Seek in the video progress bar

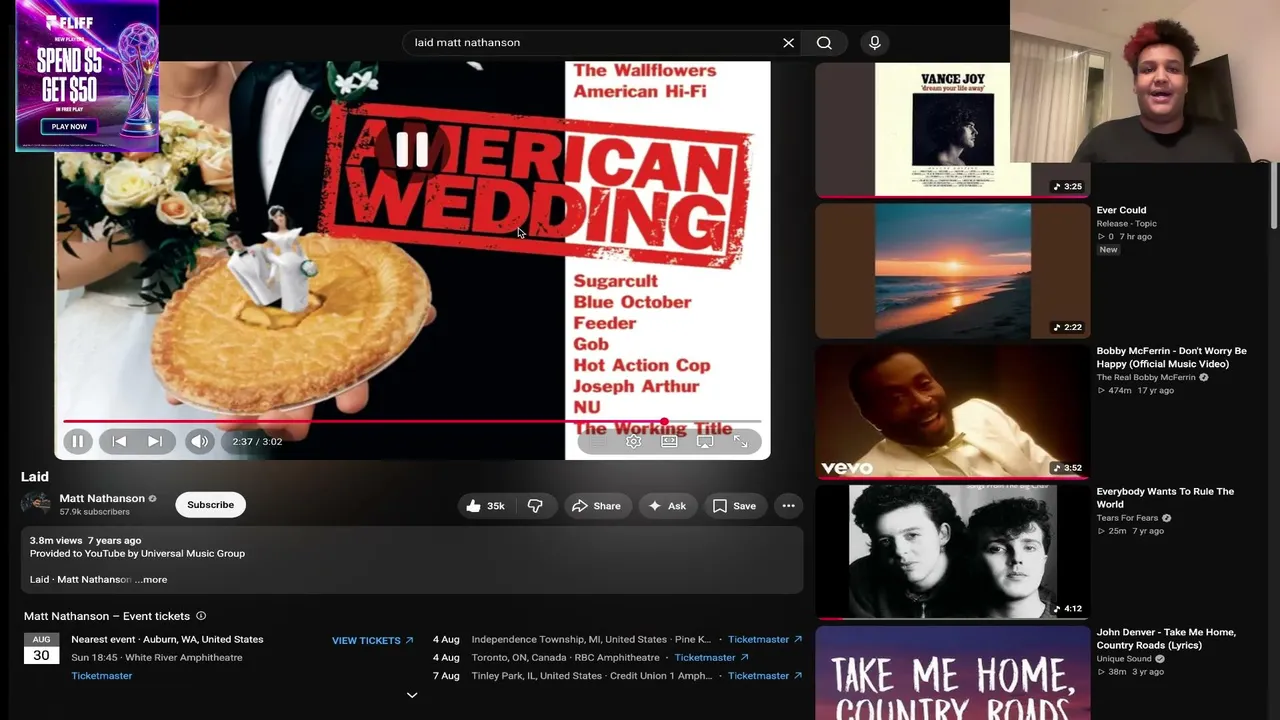click(412, 421)
